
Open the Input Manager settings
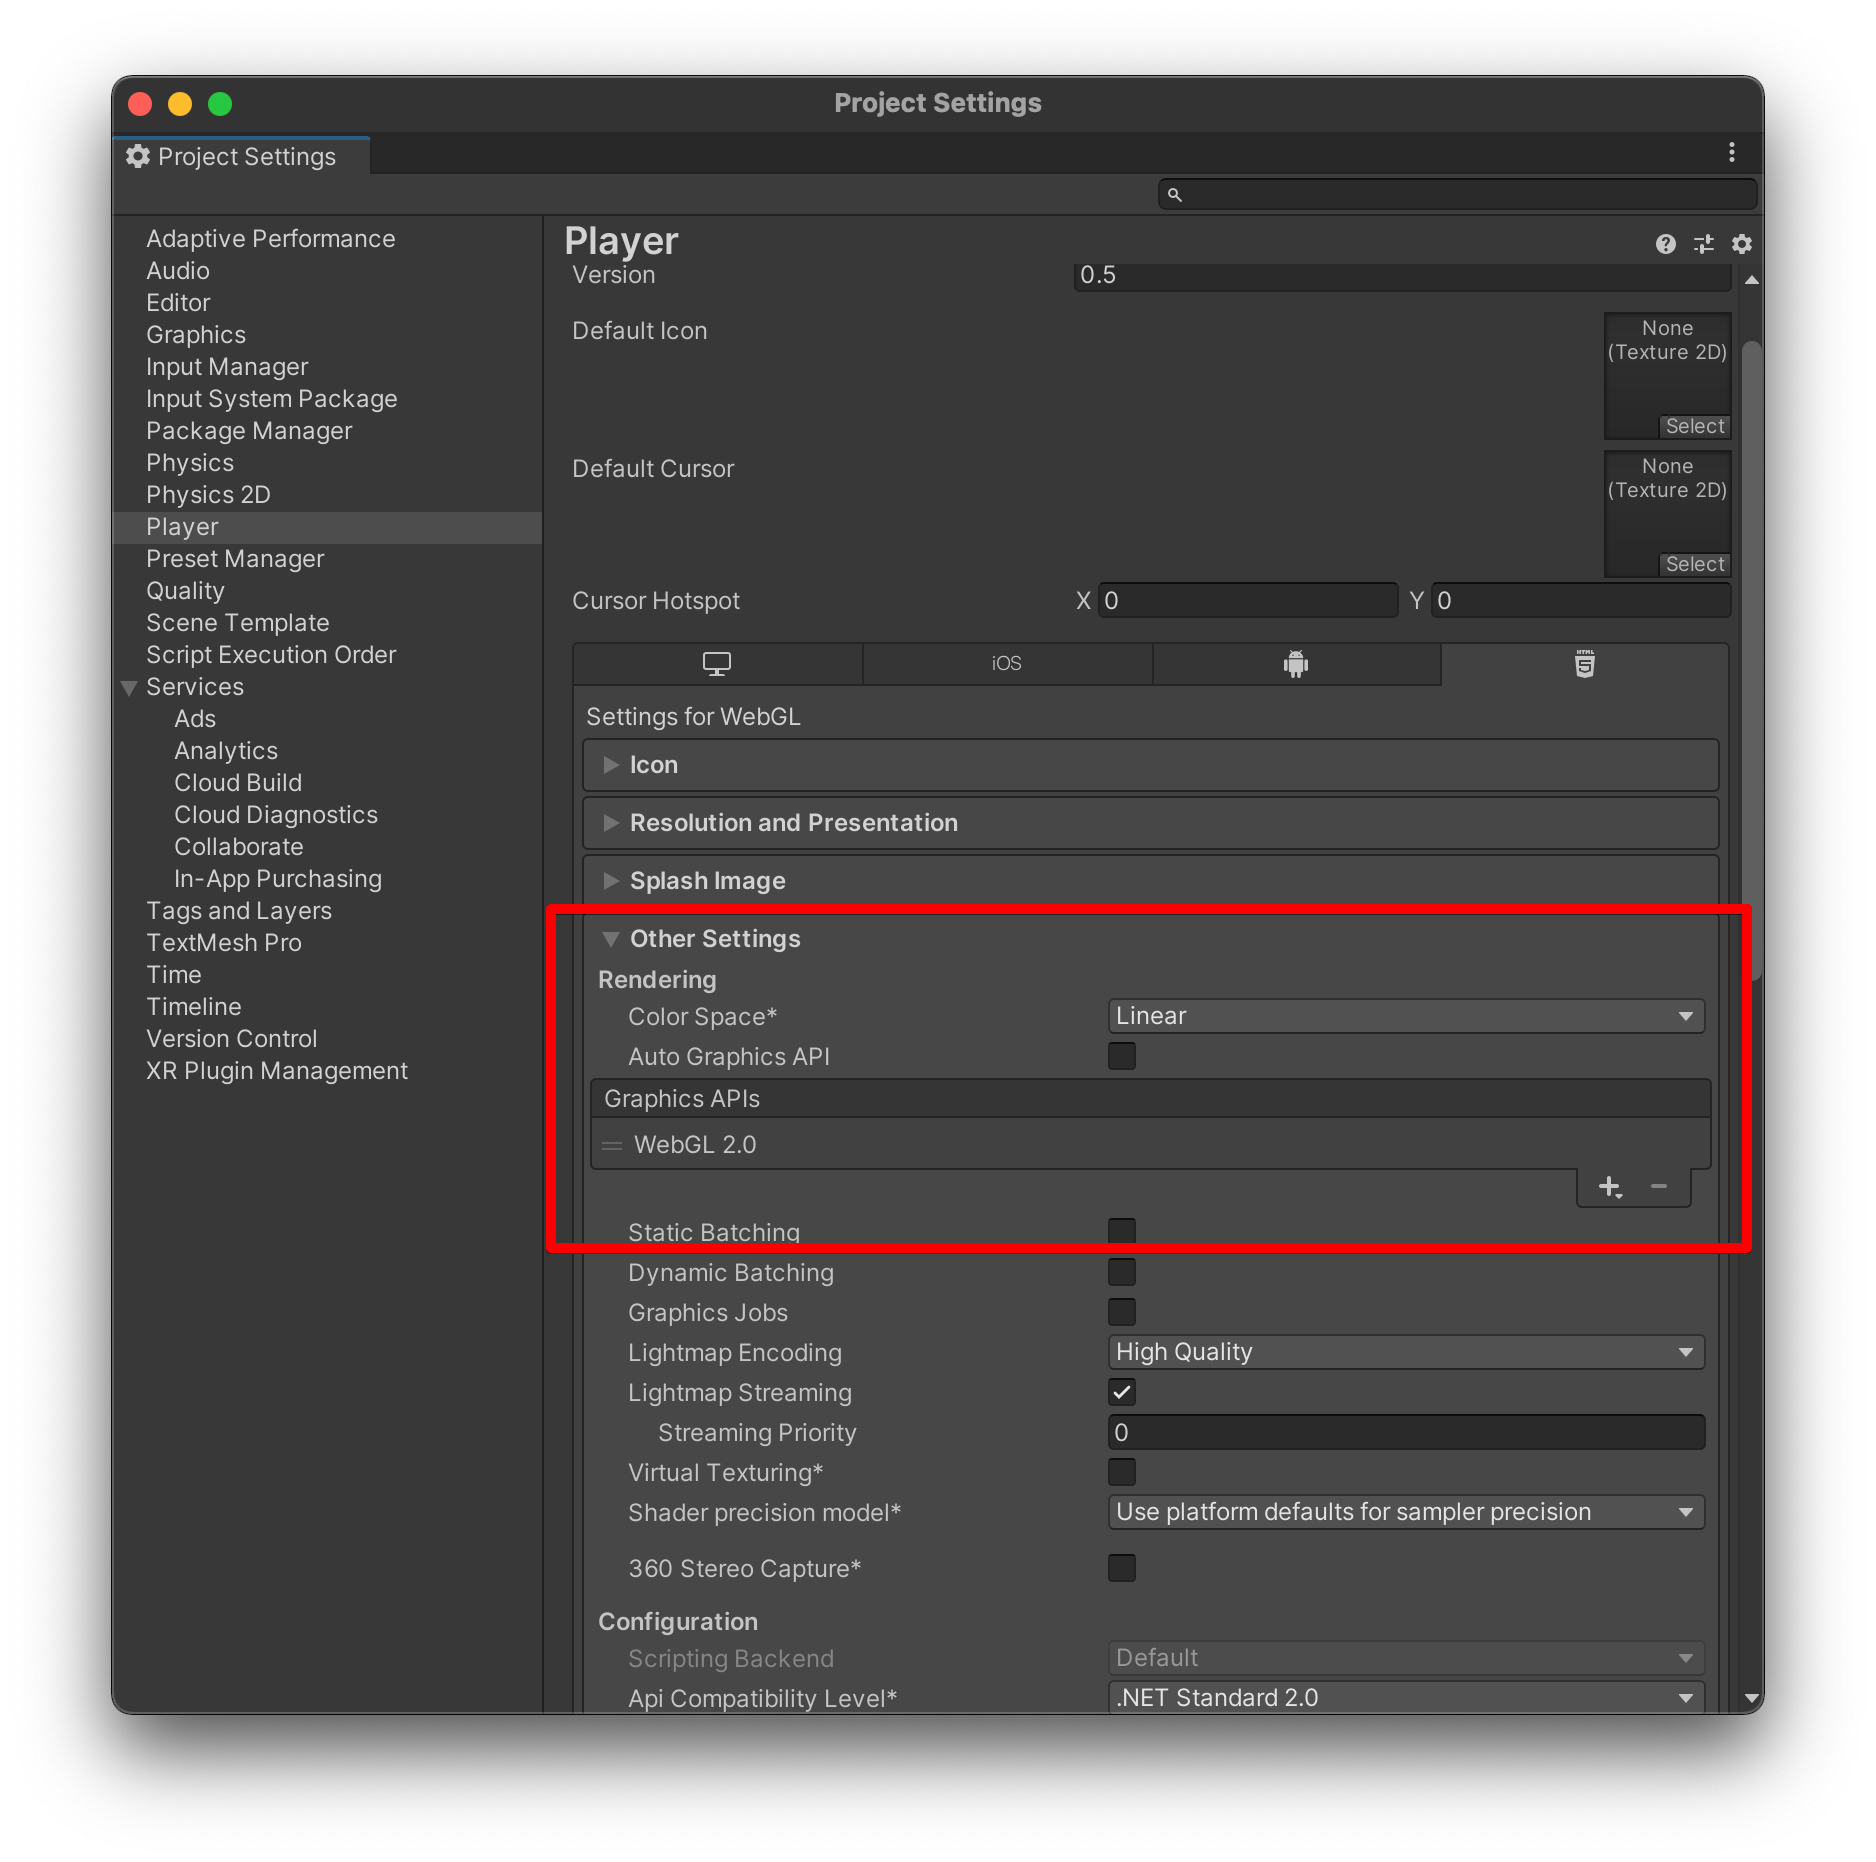(x=227, y=367)
